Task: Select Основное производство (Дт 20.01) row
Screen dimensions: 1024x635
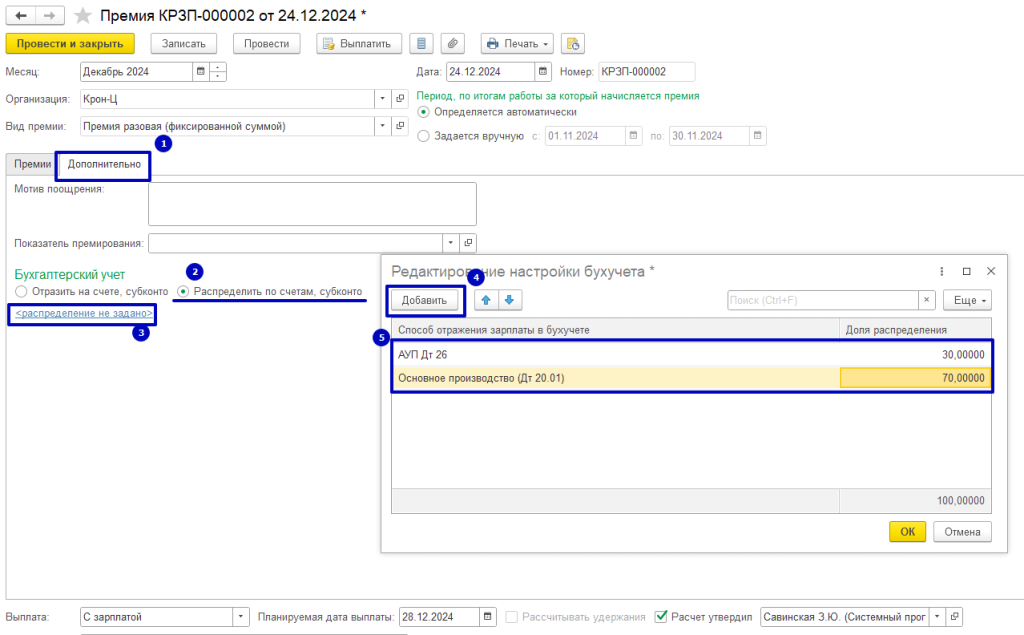Action: tap(692, 378)
